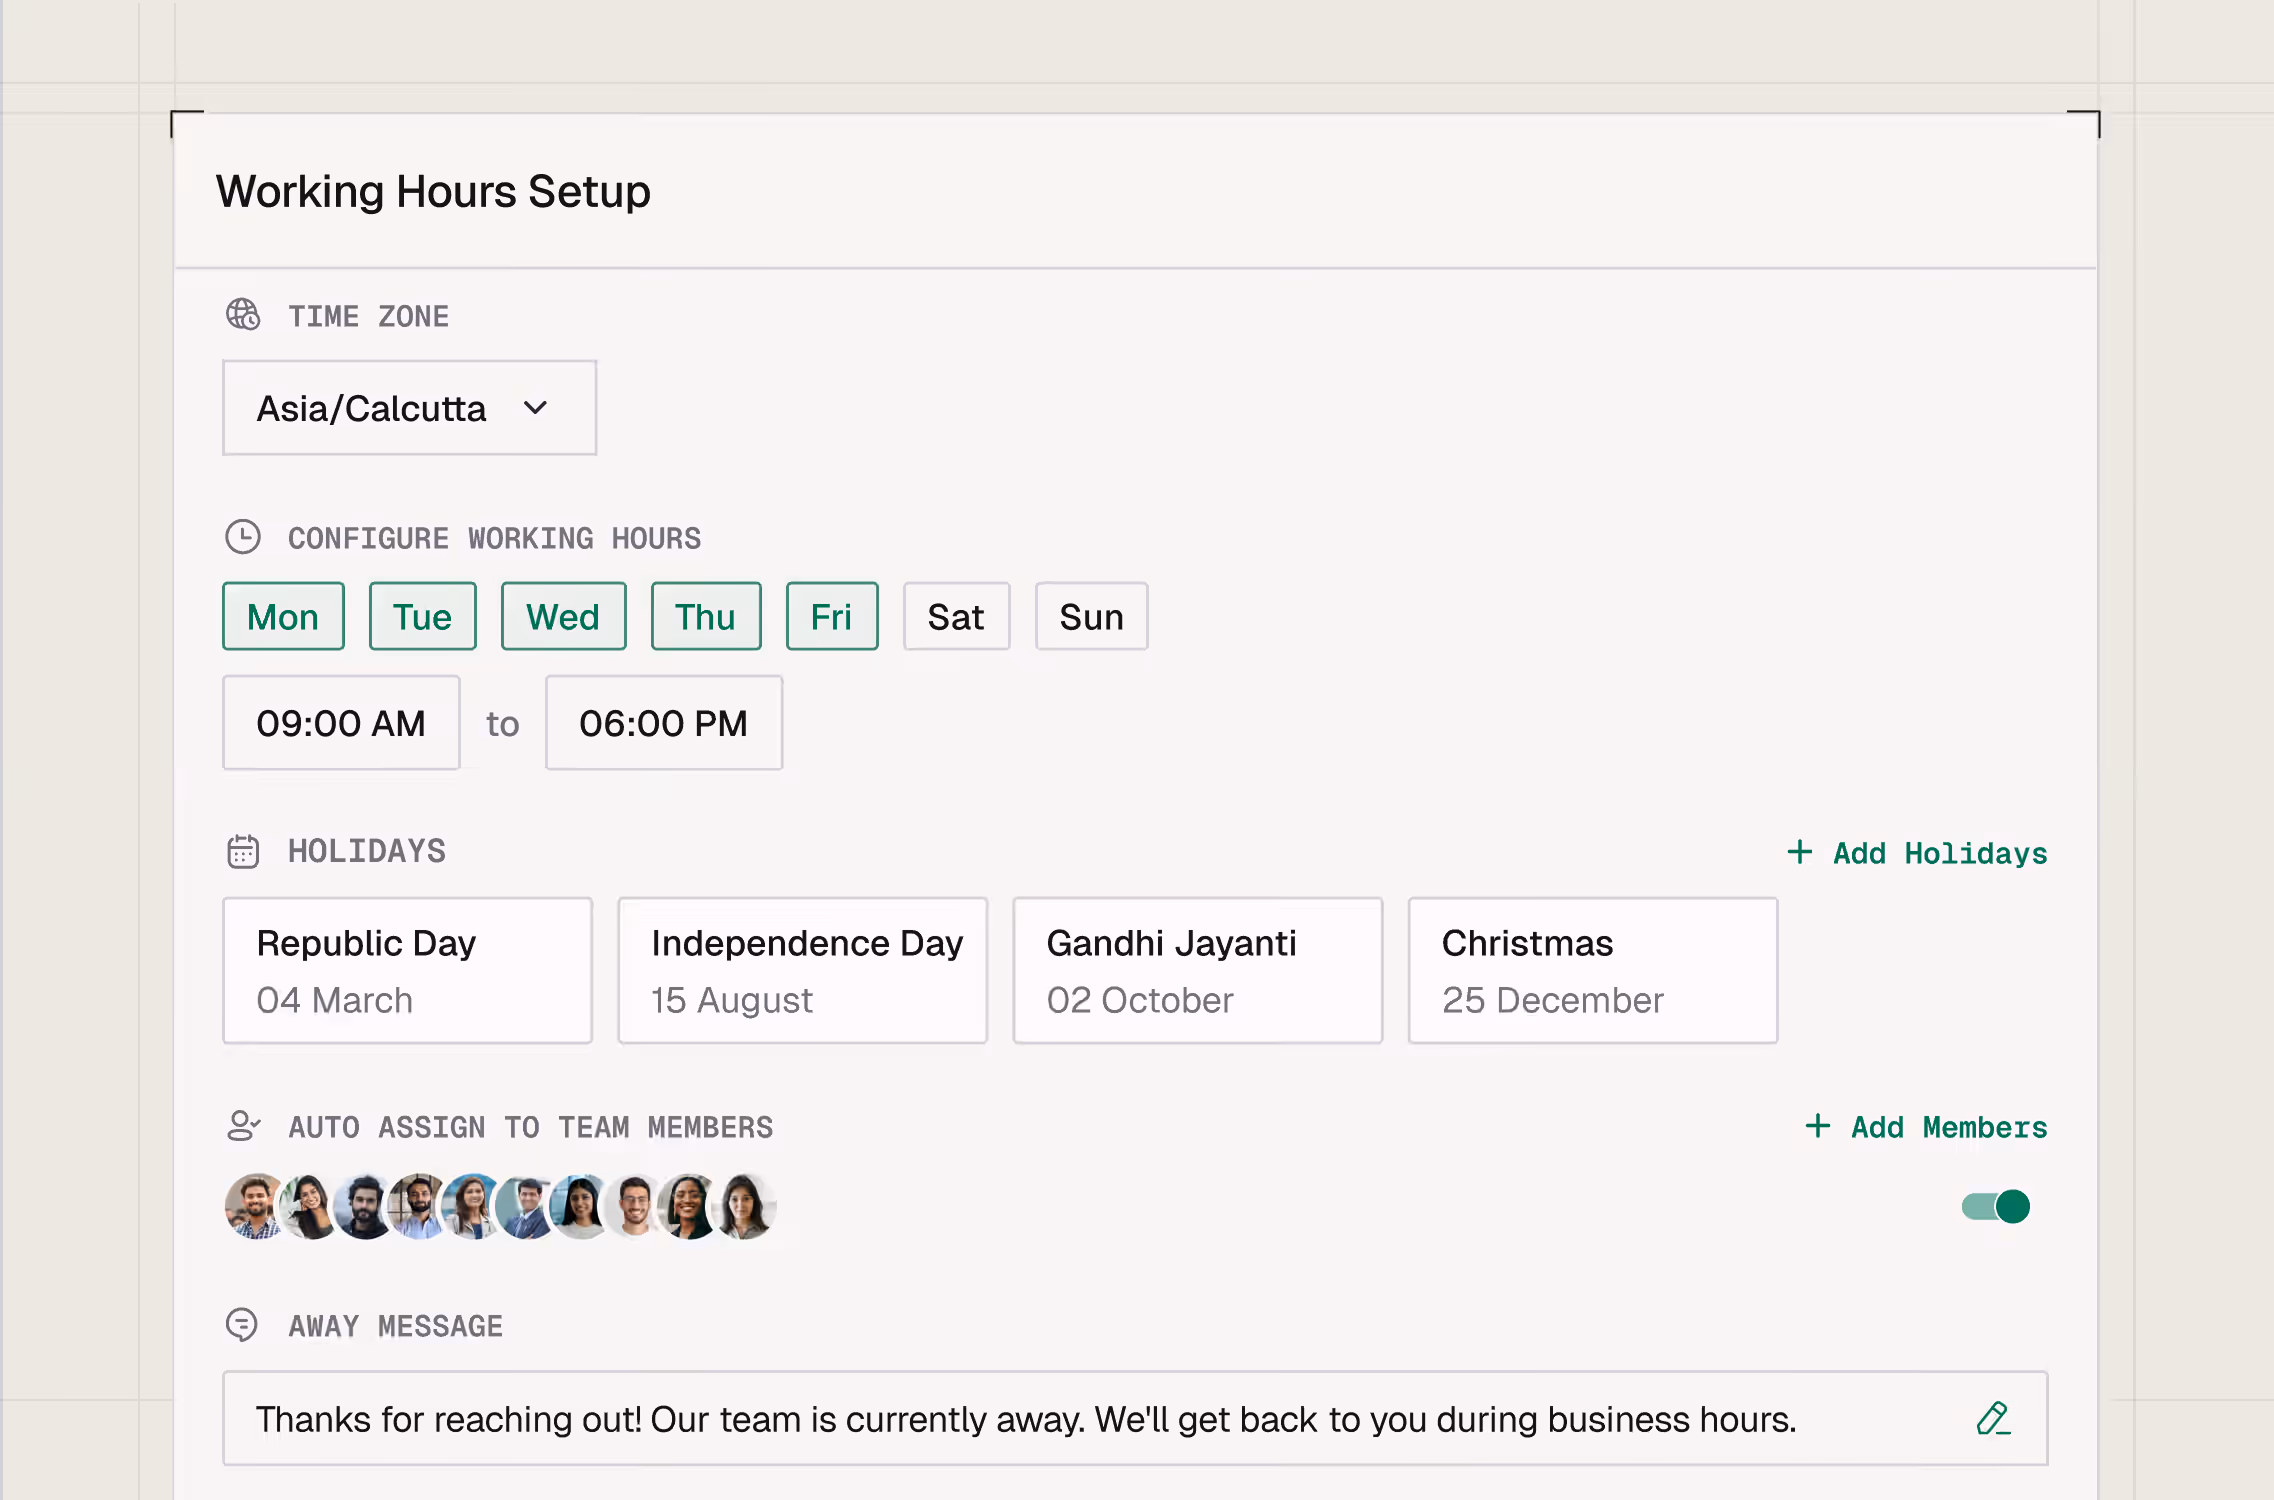Enable Sat as a working day
Viewport: 2274px width, 1500px height.
click(956, 617)
